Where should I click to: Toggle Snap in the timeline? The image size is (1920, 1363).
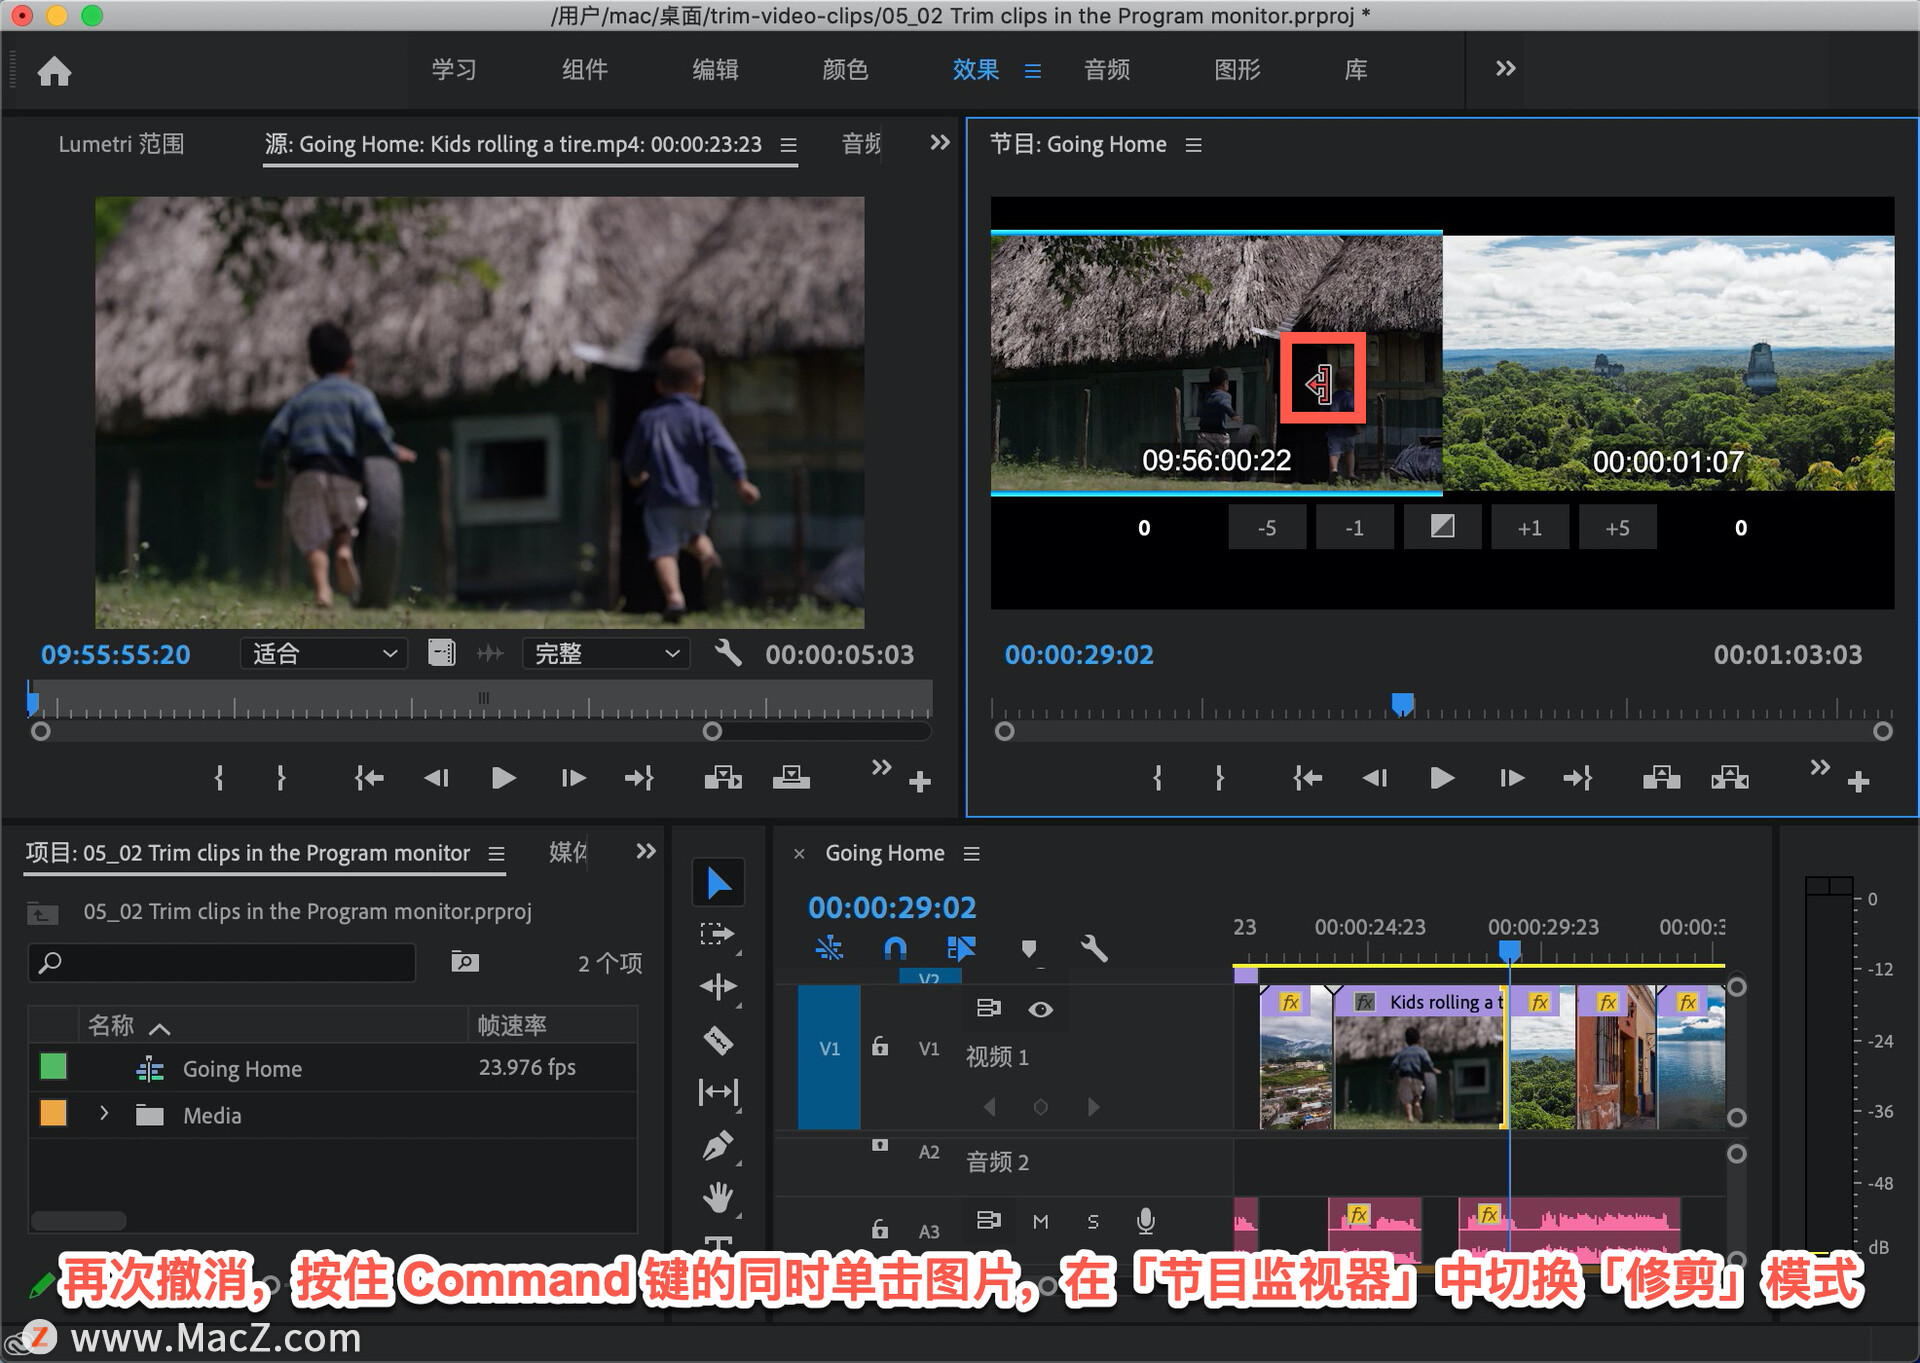895,948
